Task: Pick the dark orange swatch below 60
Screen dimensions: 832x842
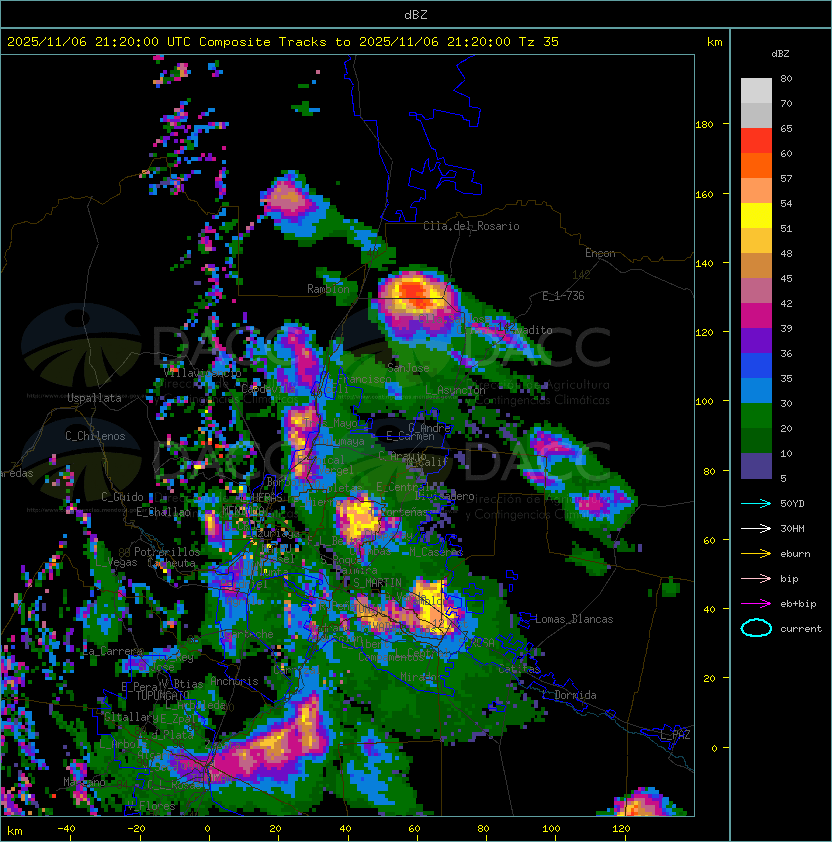Action: click(756, 166)
